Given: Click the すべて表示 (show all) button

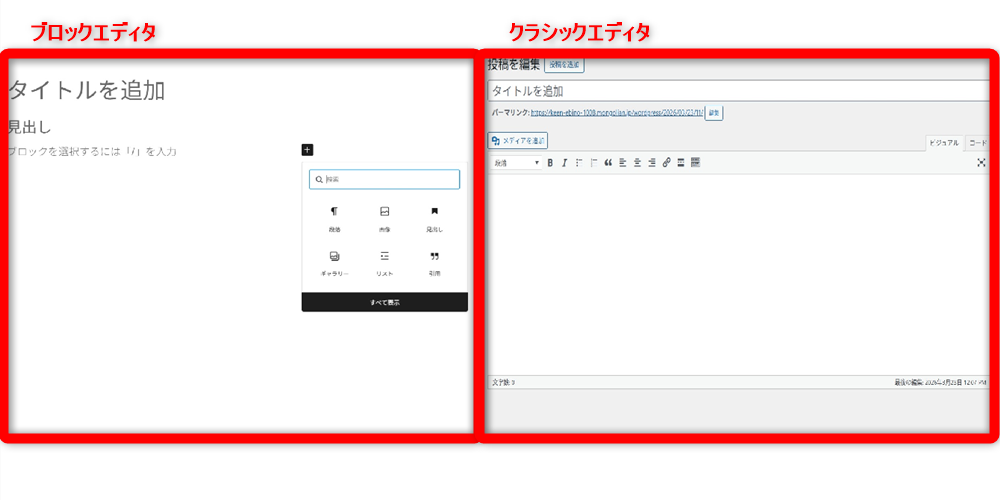Looking at the screenshot, I should (x=385, y=302).
